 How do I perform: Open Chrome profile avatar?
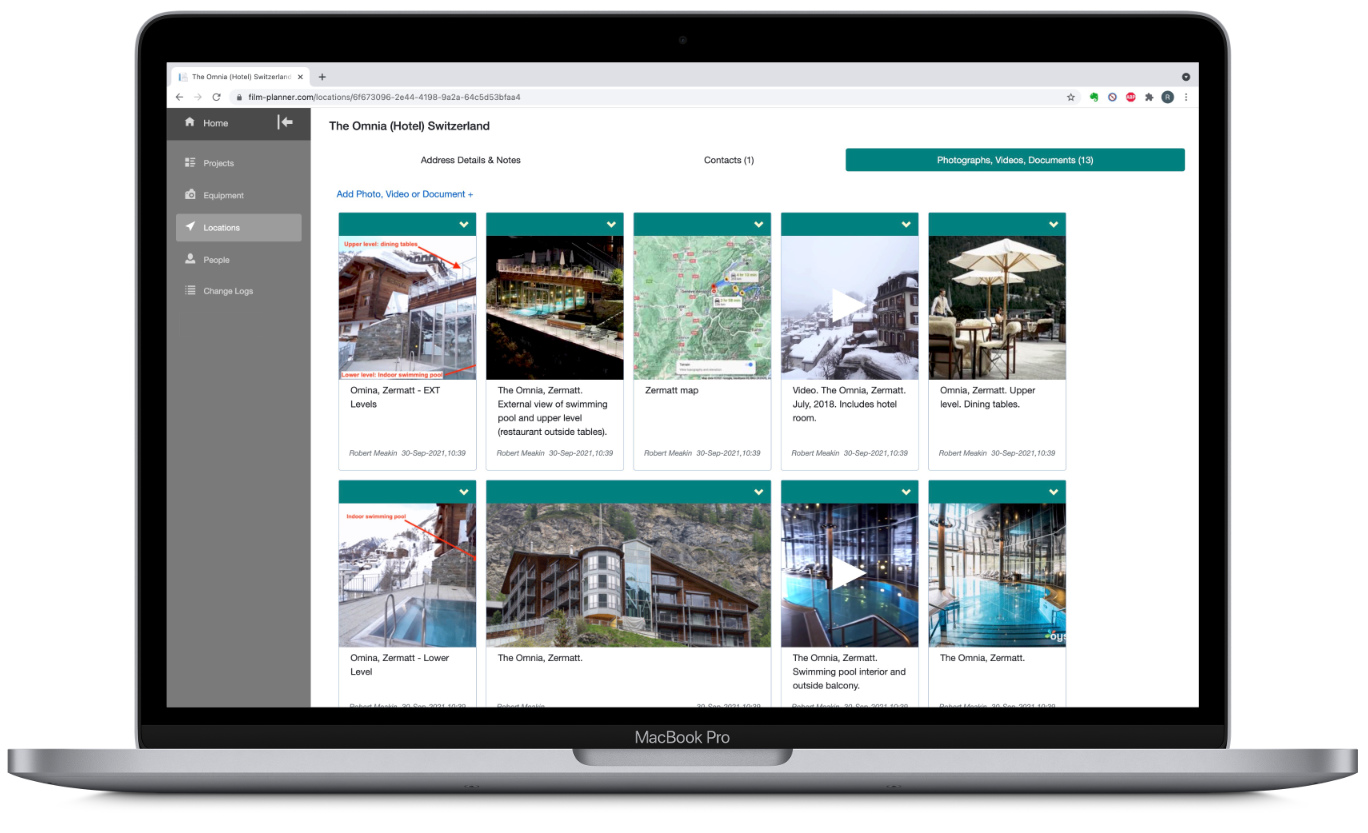(x=1167, y=97)
